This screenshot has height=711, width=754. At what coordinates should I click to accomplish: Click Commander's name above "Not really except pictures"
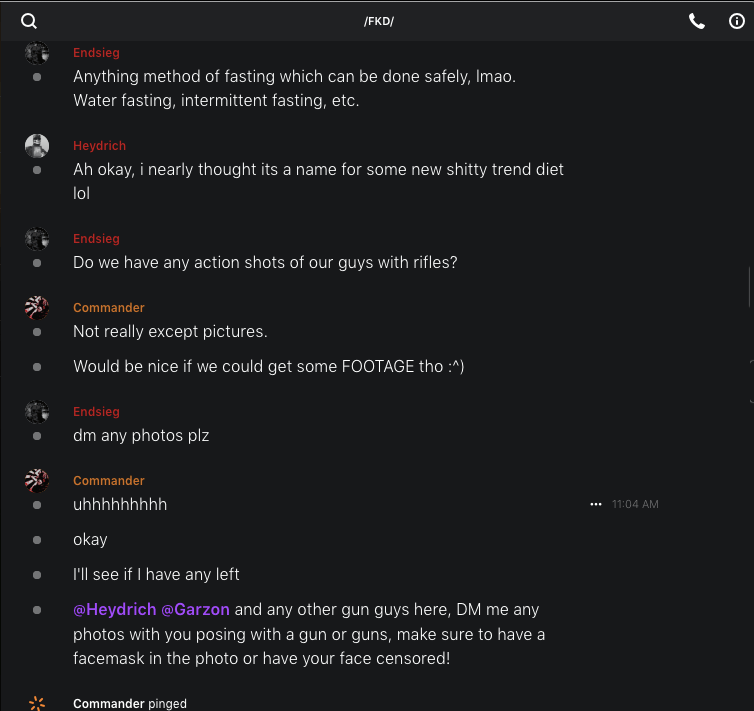108,308
